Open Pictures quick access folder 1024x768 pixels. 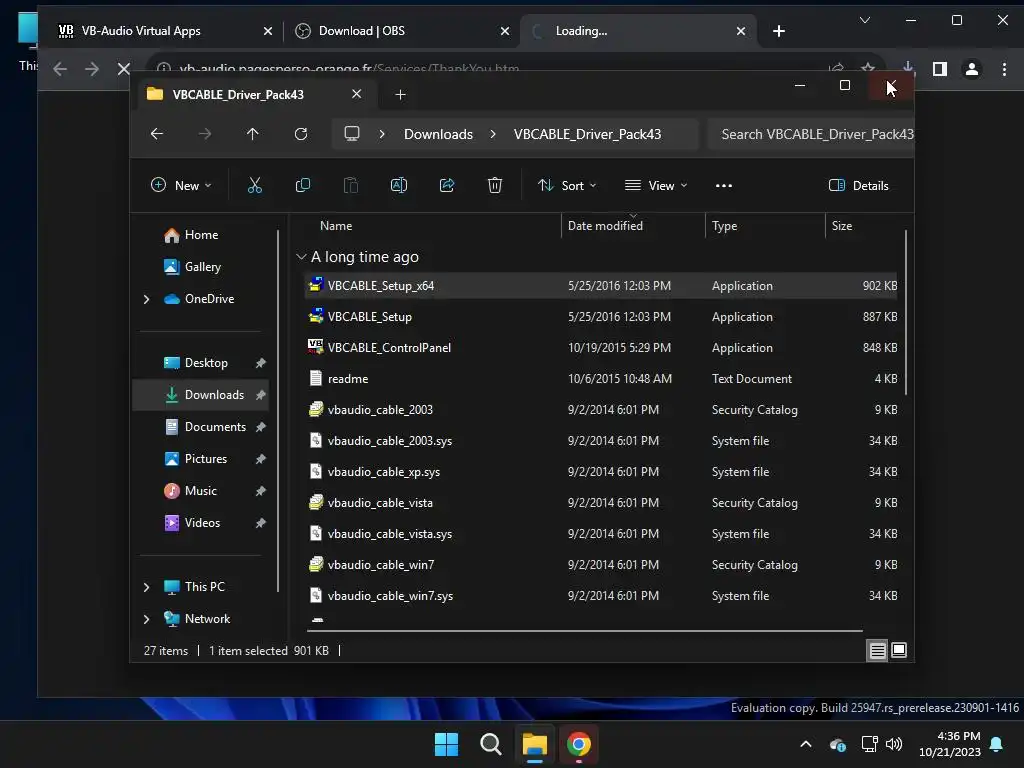206,459
